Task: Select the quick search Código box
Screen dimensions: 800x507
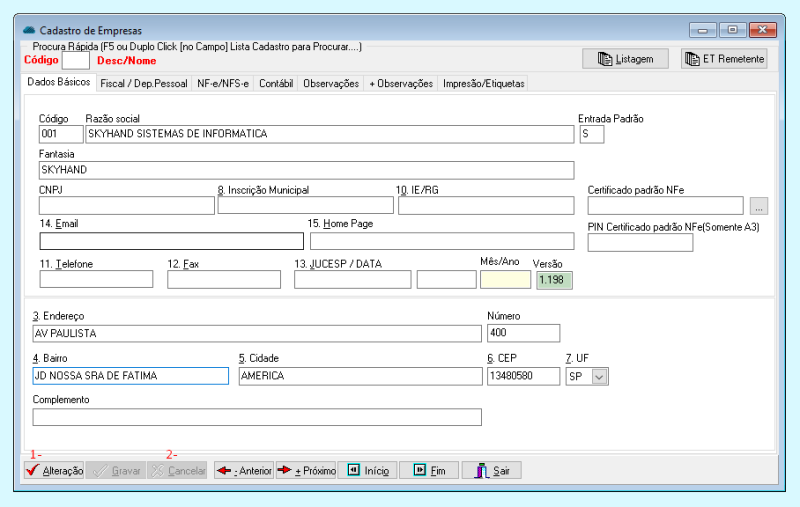Action: pos(75,60)
